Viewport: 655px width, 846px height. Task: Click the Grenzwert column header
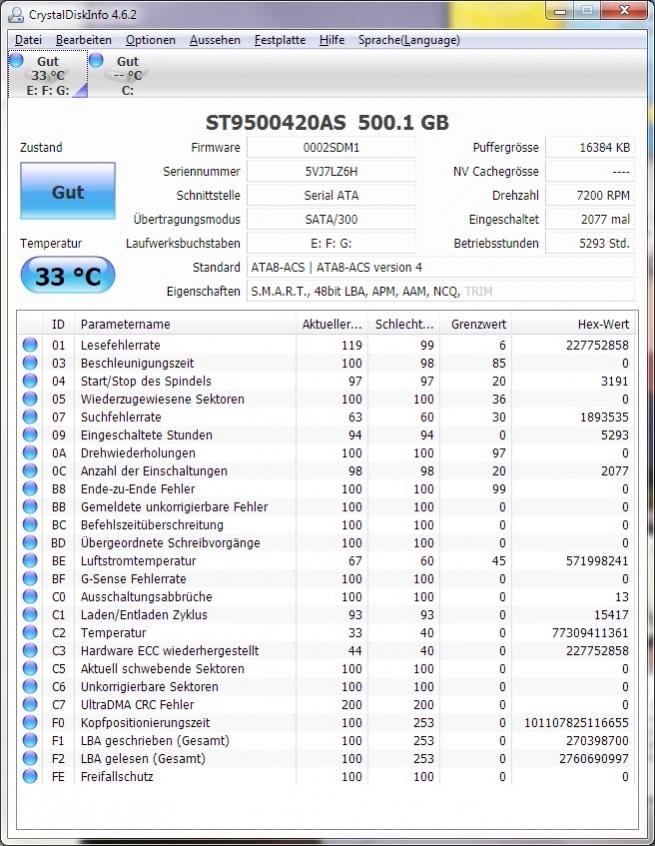coord(476,324)
